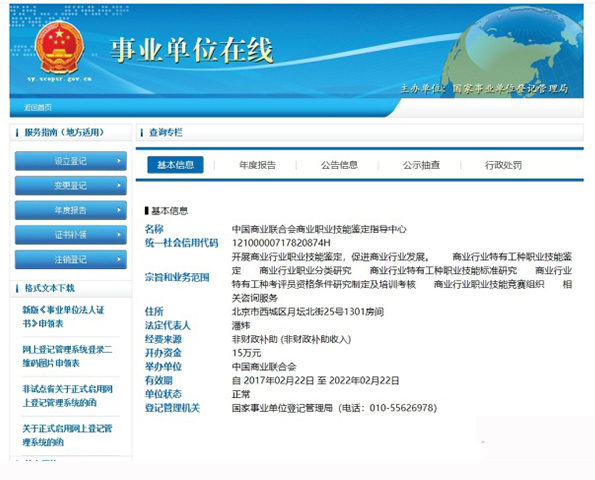Open the 注销登记 service guide
595x480 pixels.
coord(71,260)
